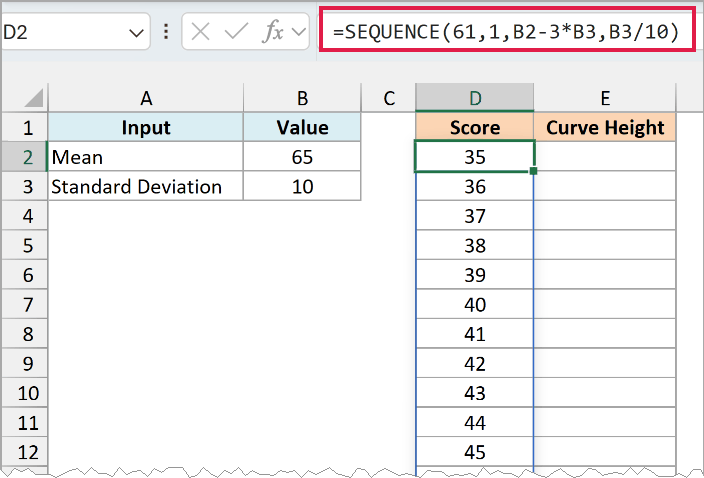This screenshot has height=478, width=704.
Task: Select row 5 header
Action: tap(25, 245)
